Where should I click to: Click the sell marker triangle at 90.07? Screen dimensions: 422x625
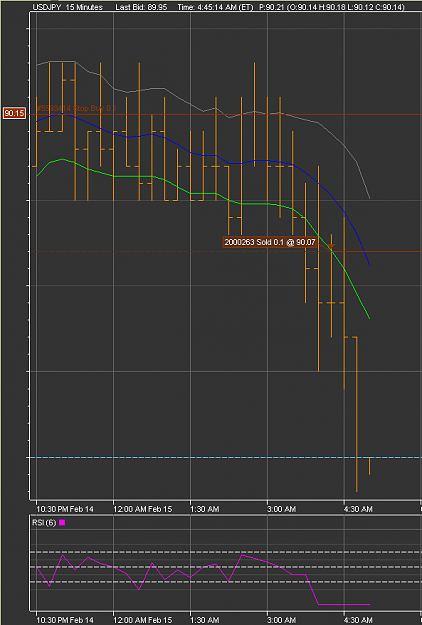coord(331,246)
